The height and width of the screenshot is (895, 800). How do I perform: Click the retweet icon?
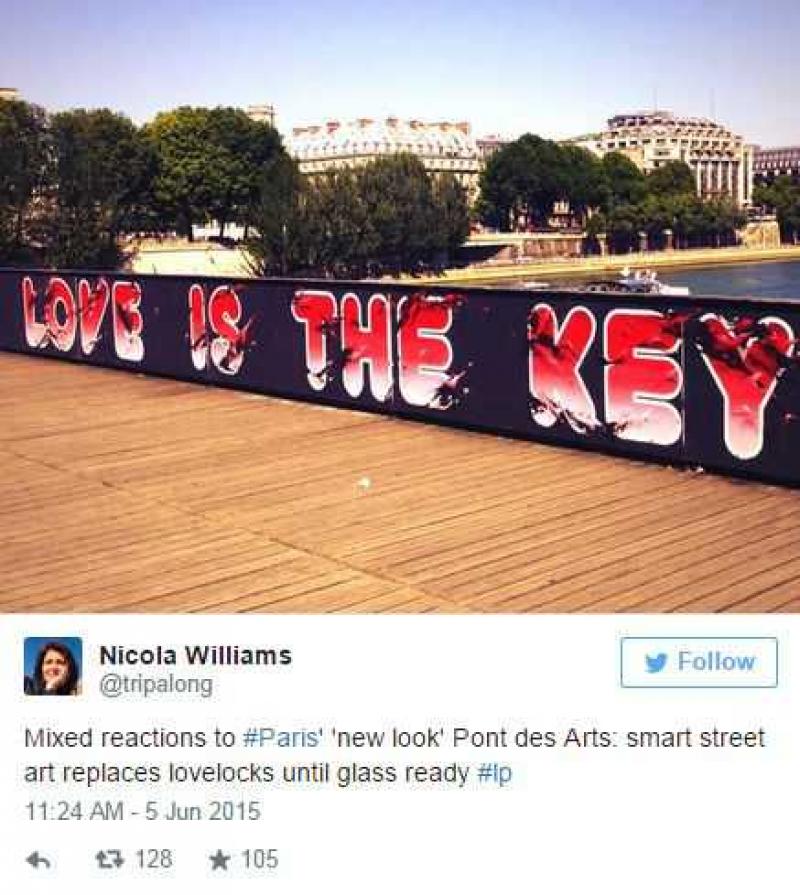[109, 859]
